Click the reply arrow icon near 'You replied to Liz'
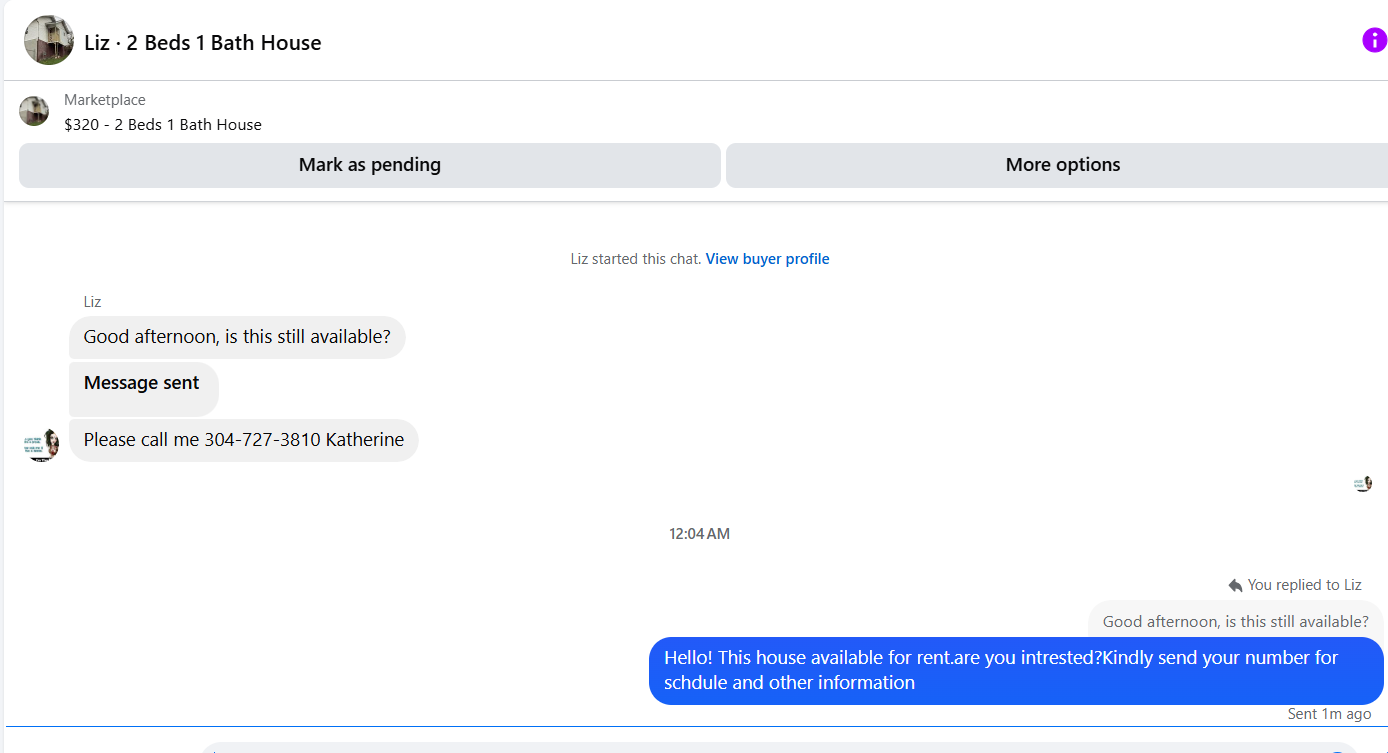 (x=1235, y=585)
